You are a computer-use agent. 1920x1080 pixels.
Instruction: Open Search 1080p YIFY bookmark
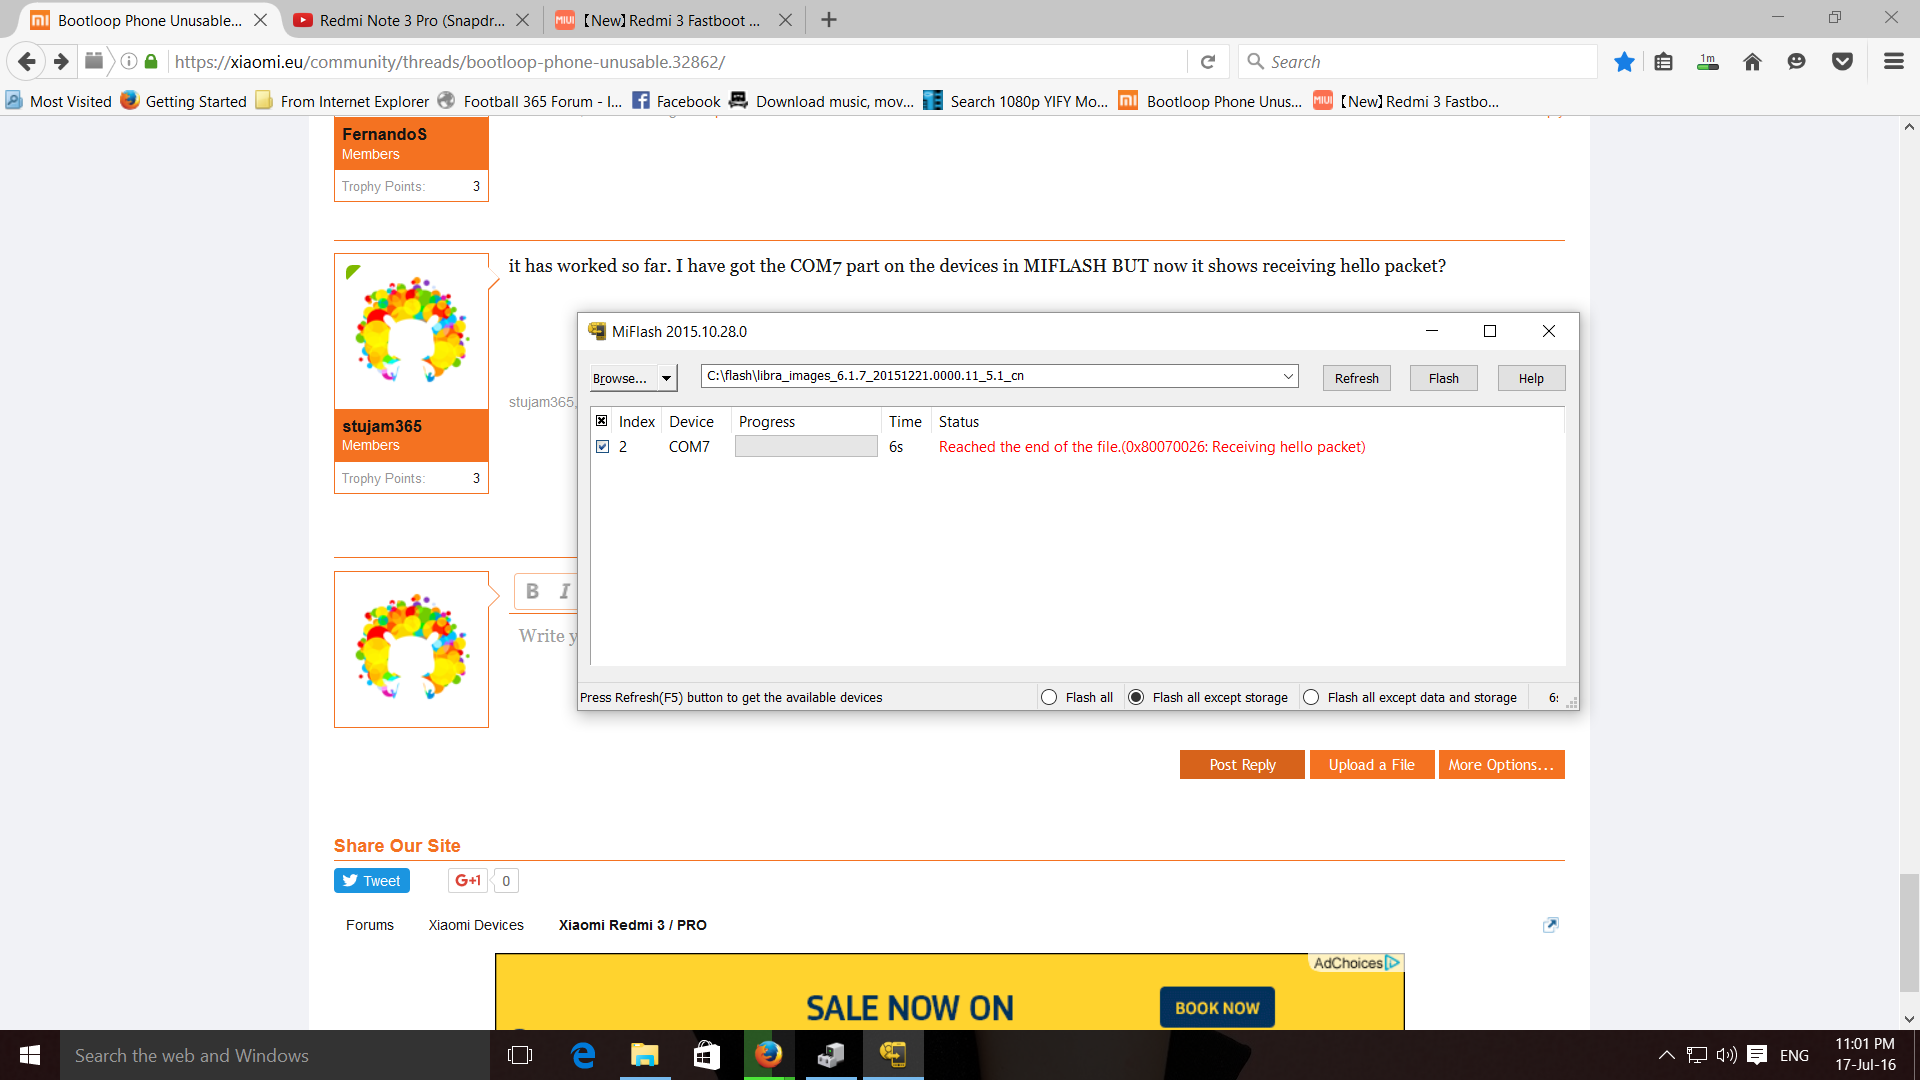pyautogui.click(x=1016, y=101)
